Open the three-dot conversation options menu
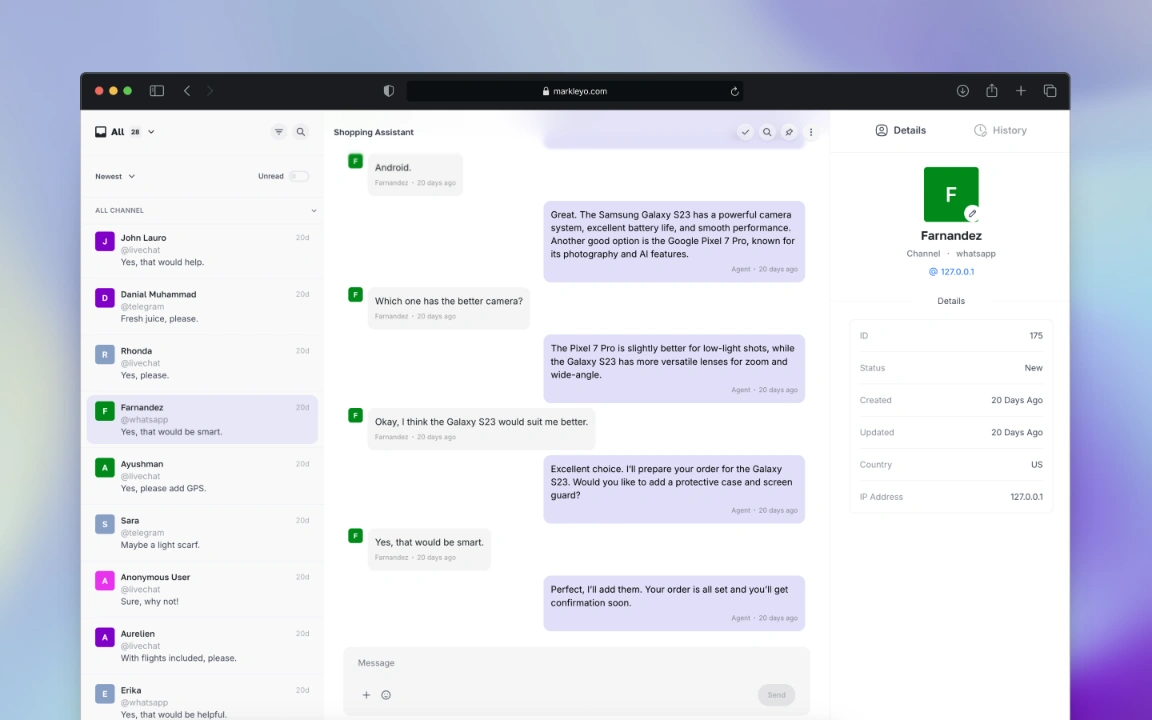 811,131
